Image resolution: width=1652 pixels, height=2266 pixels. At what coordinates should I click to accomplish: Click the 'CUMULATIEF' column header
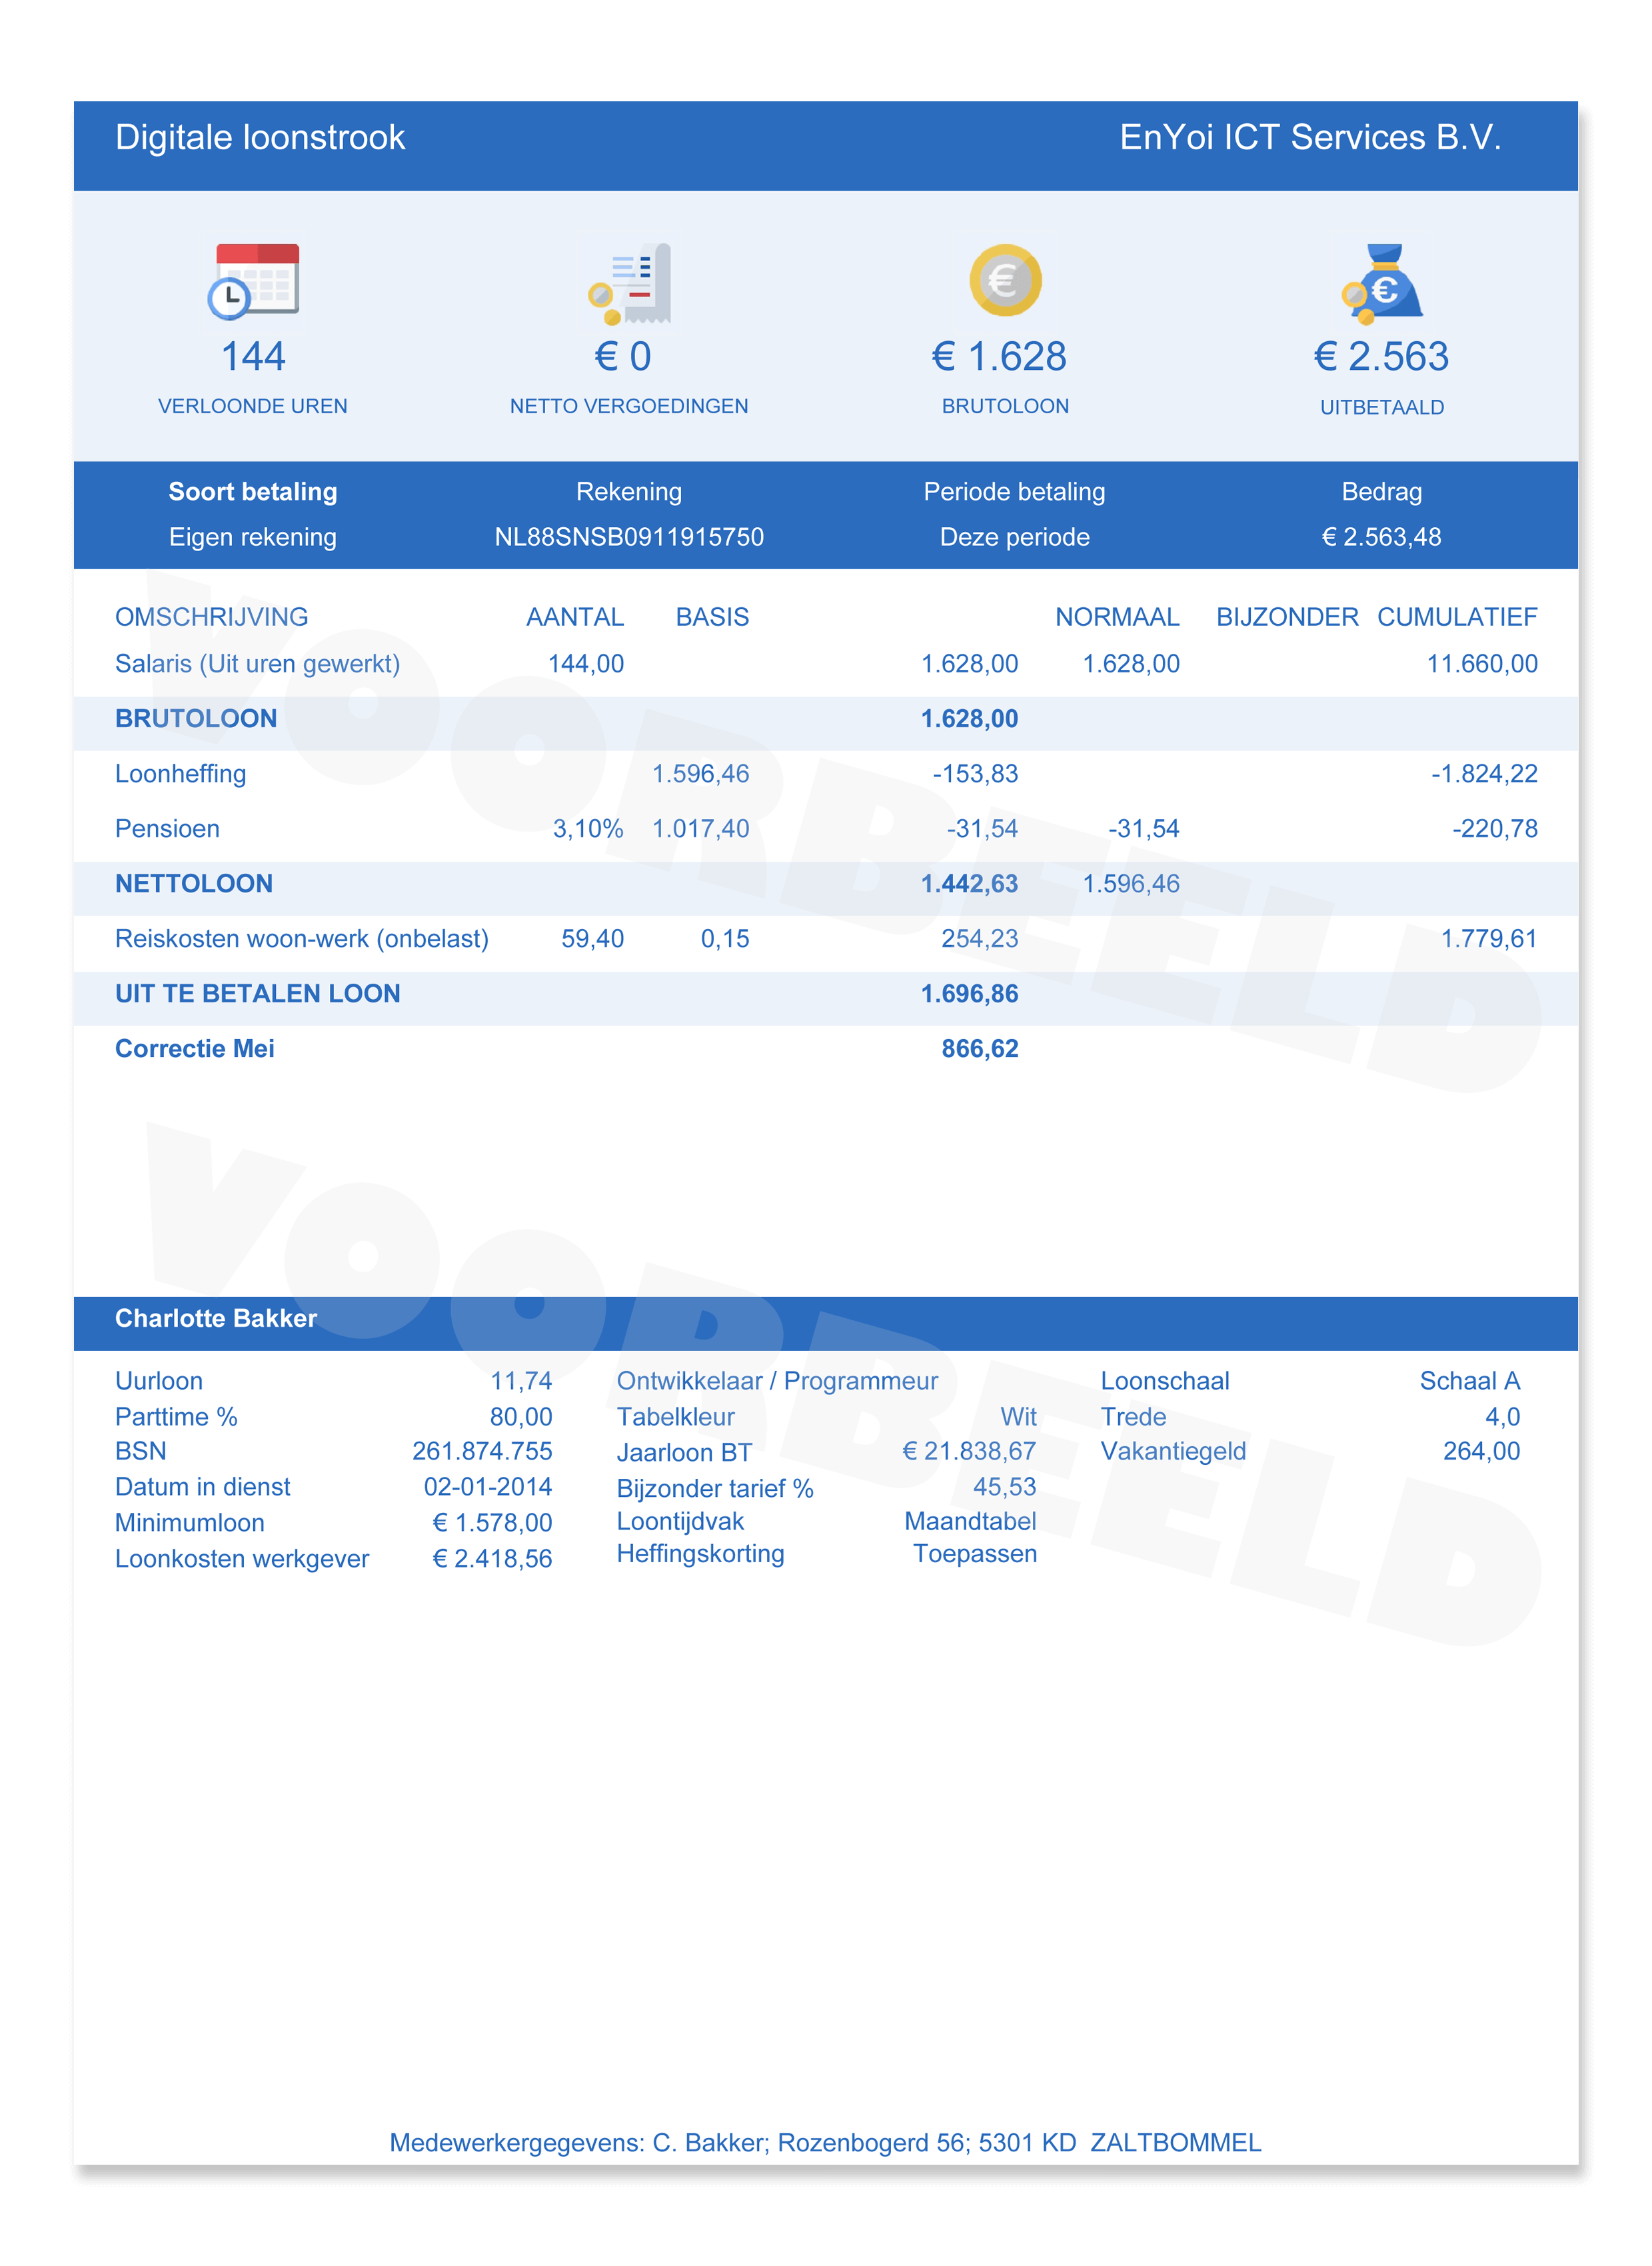[x=1457, y=617]
